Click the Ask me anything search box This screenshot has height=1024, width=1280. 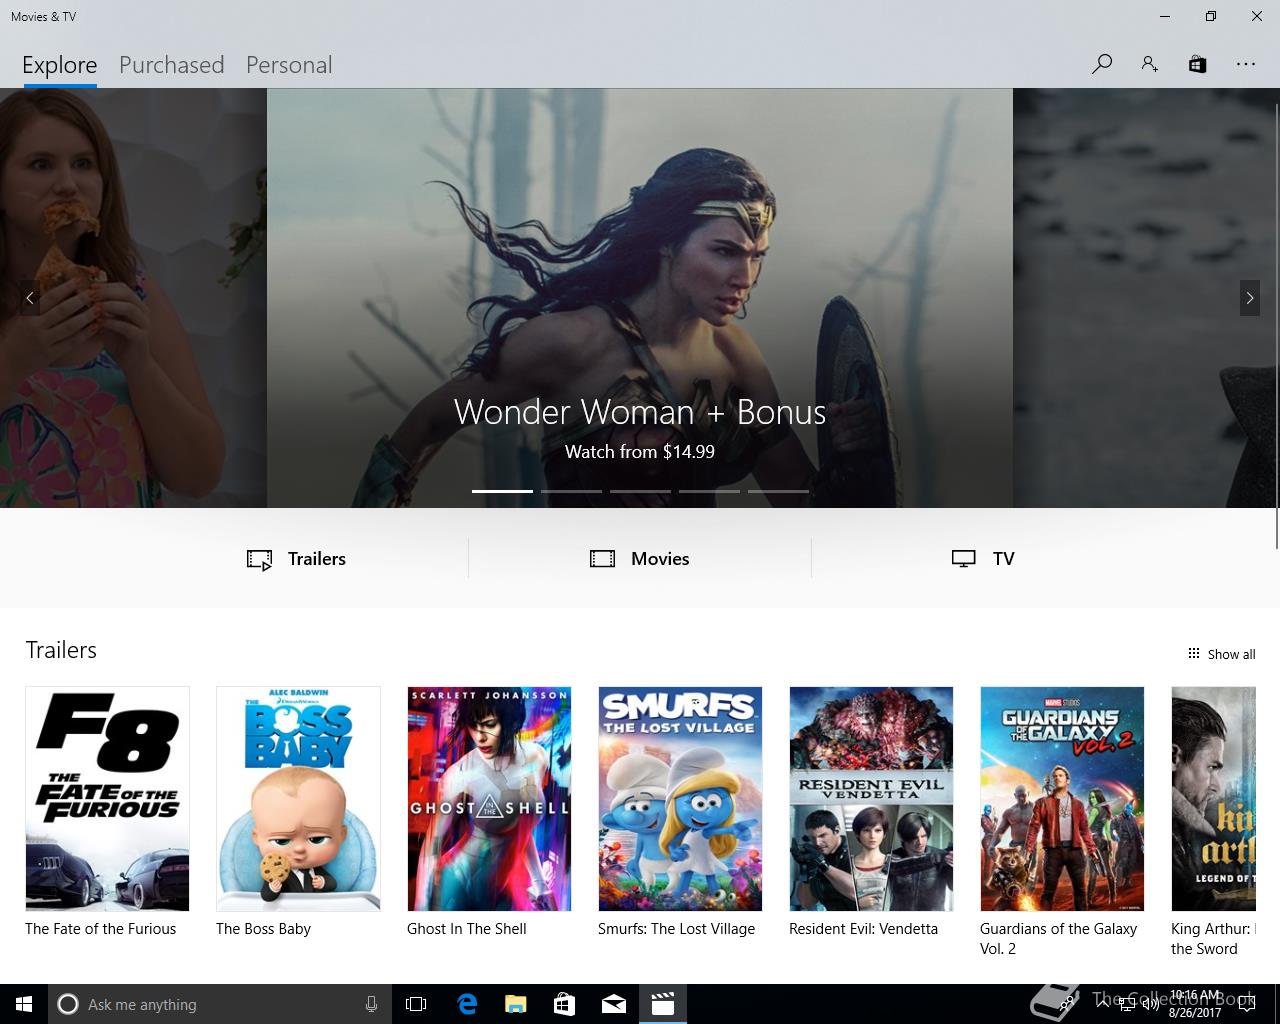point(218,1004)
